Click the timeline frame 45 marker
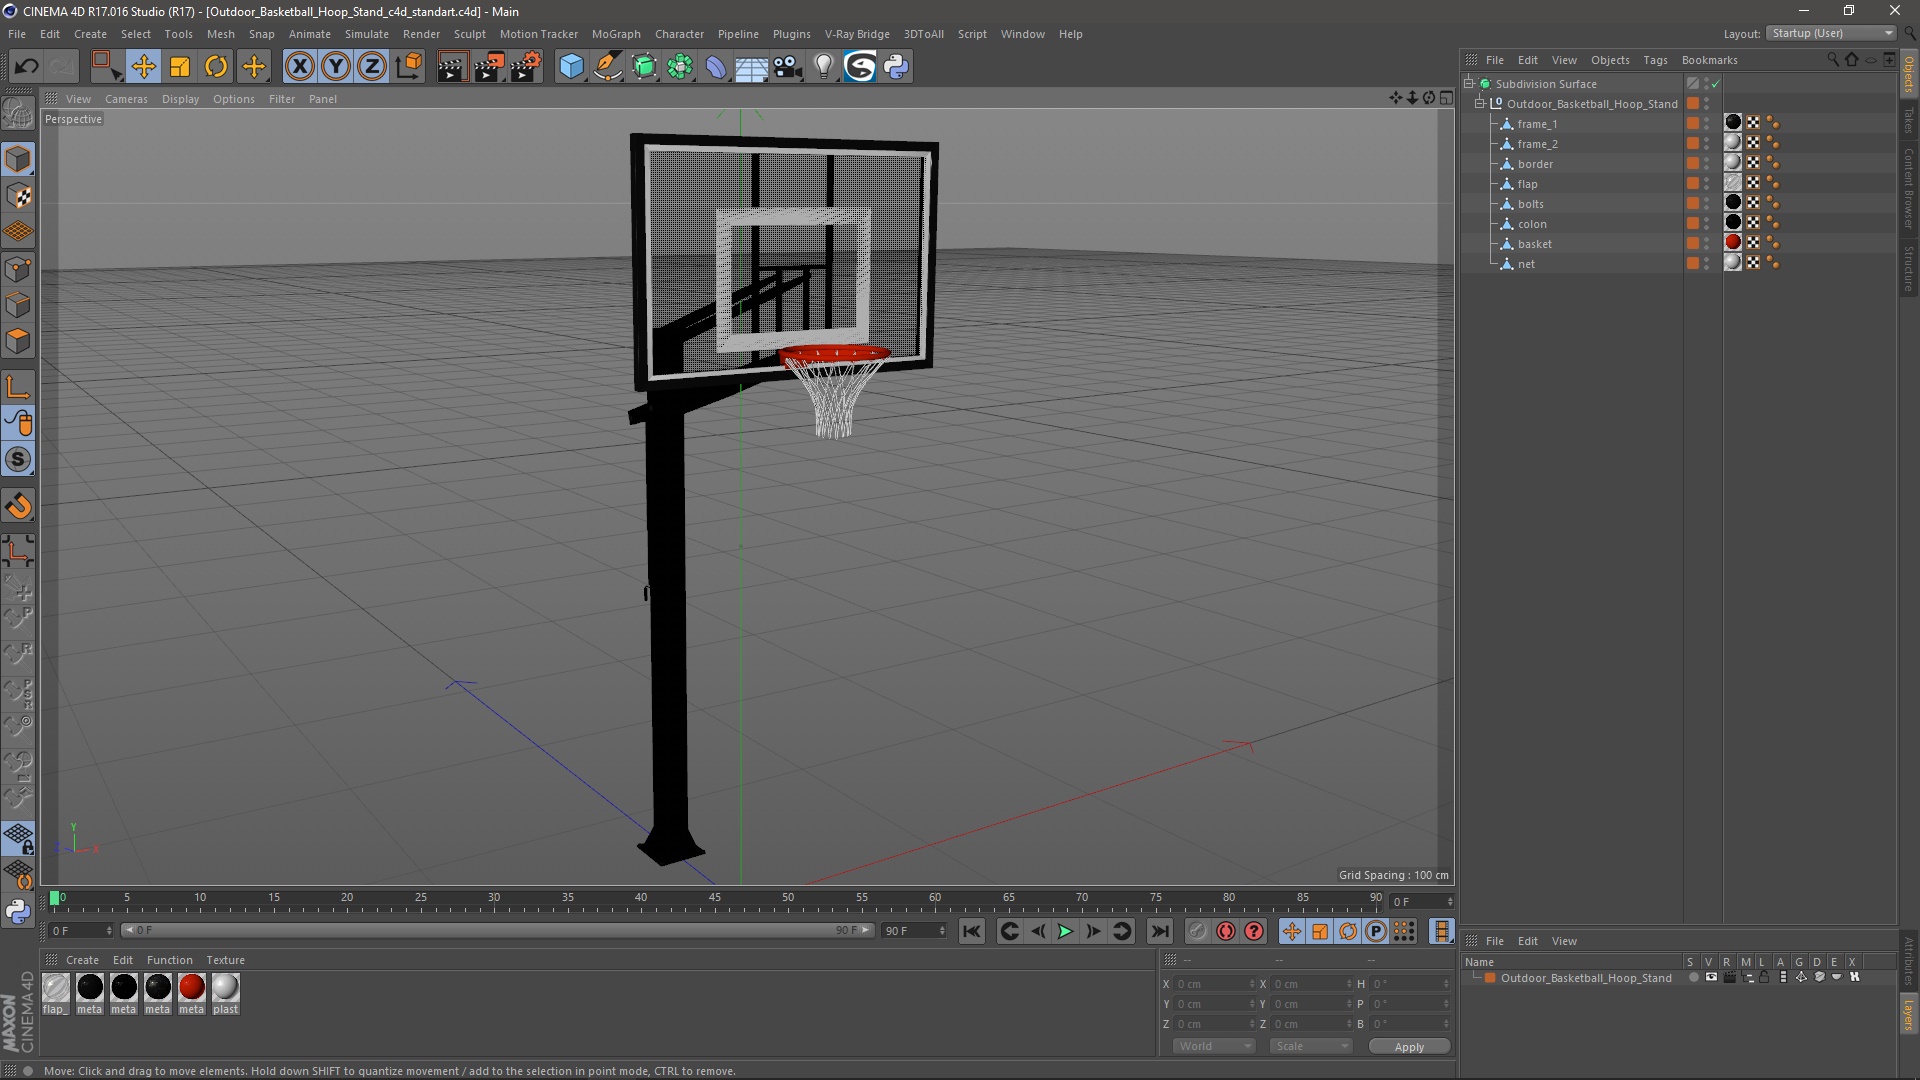 pos(714,899)
